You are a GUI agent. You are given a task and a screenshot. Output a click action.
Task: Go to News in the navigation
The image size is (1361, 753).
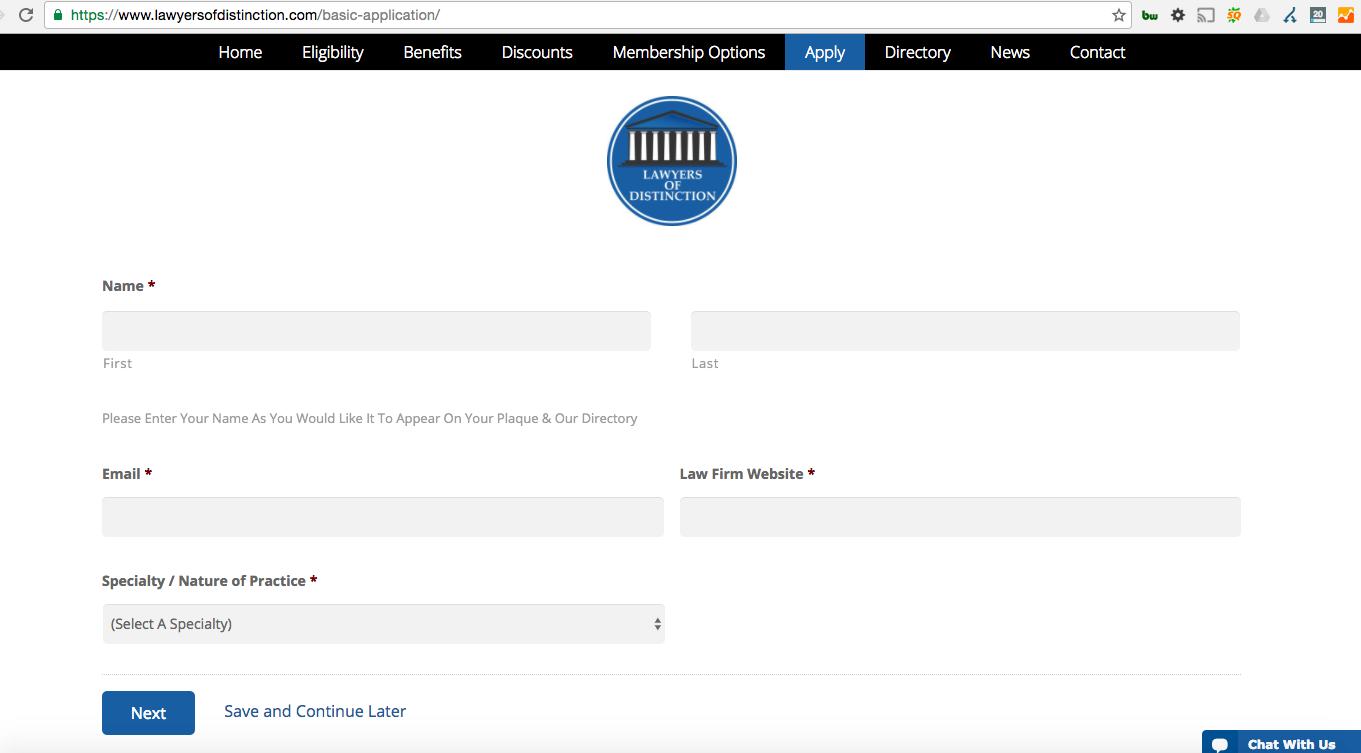click(x=1010, y=52)
